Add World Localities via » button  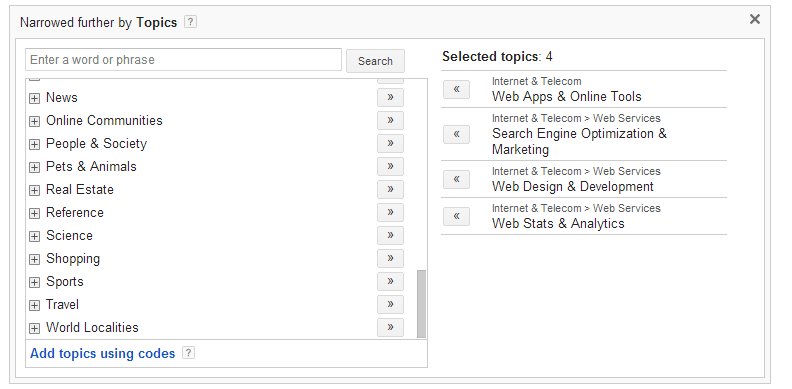pos(390,327)
